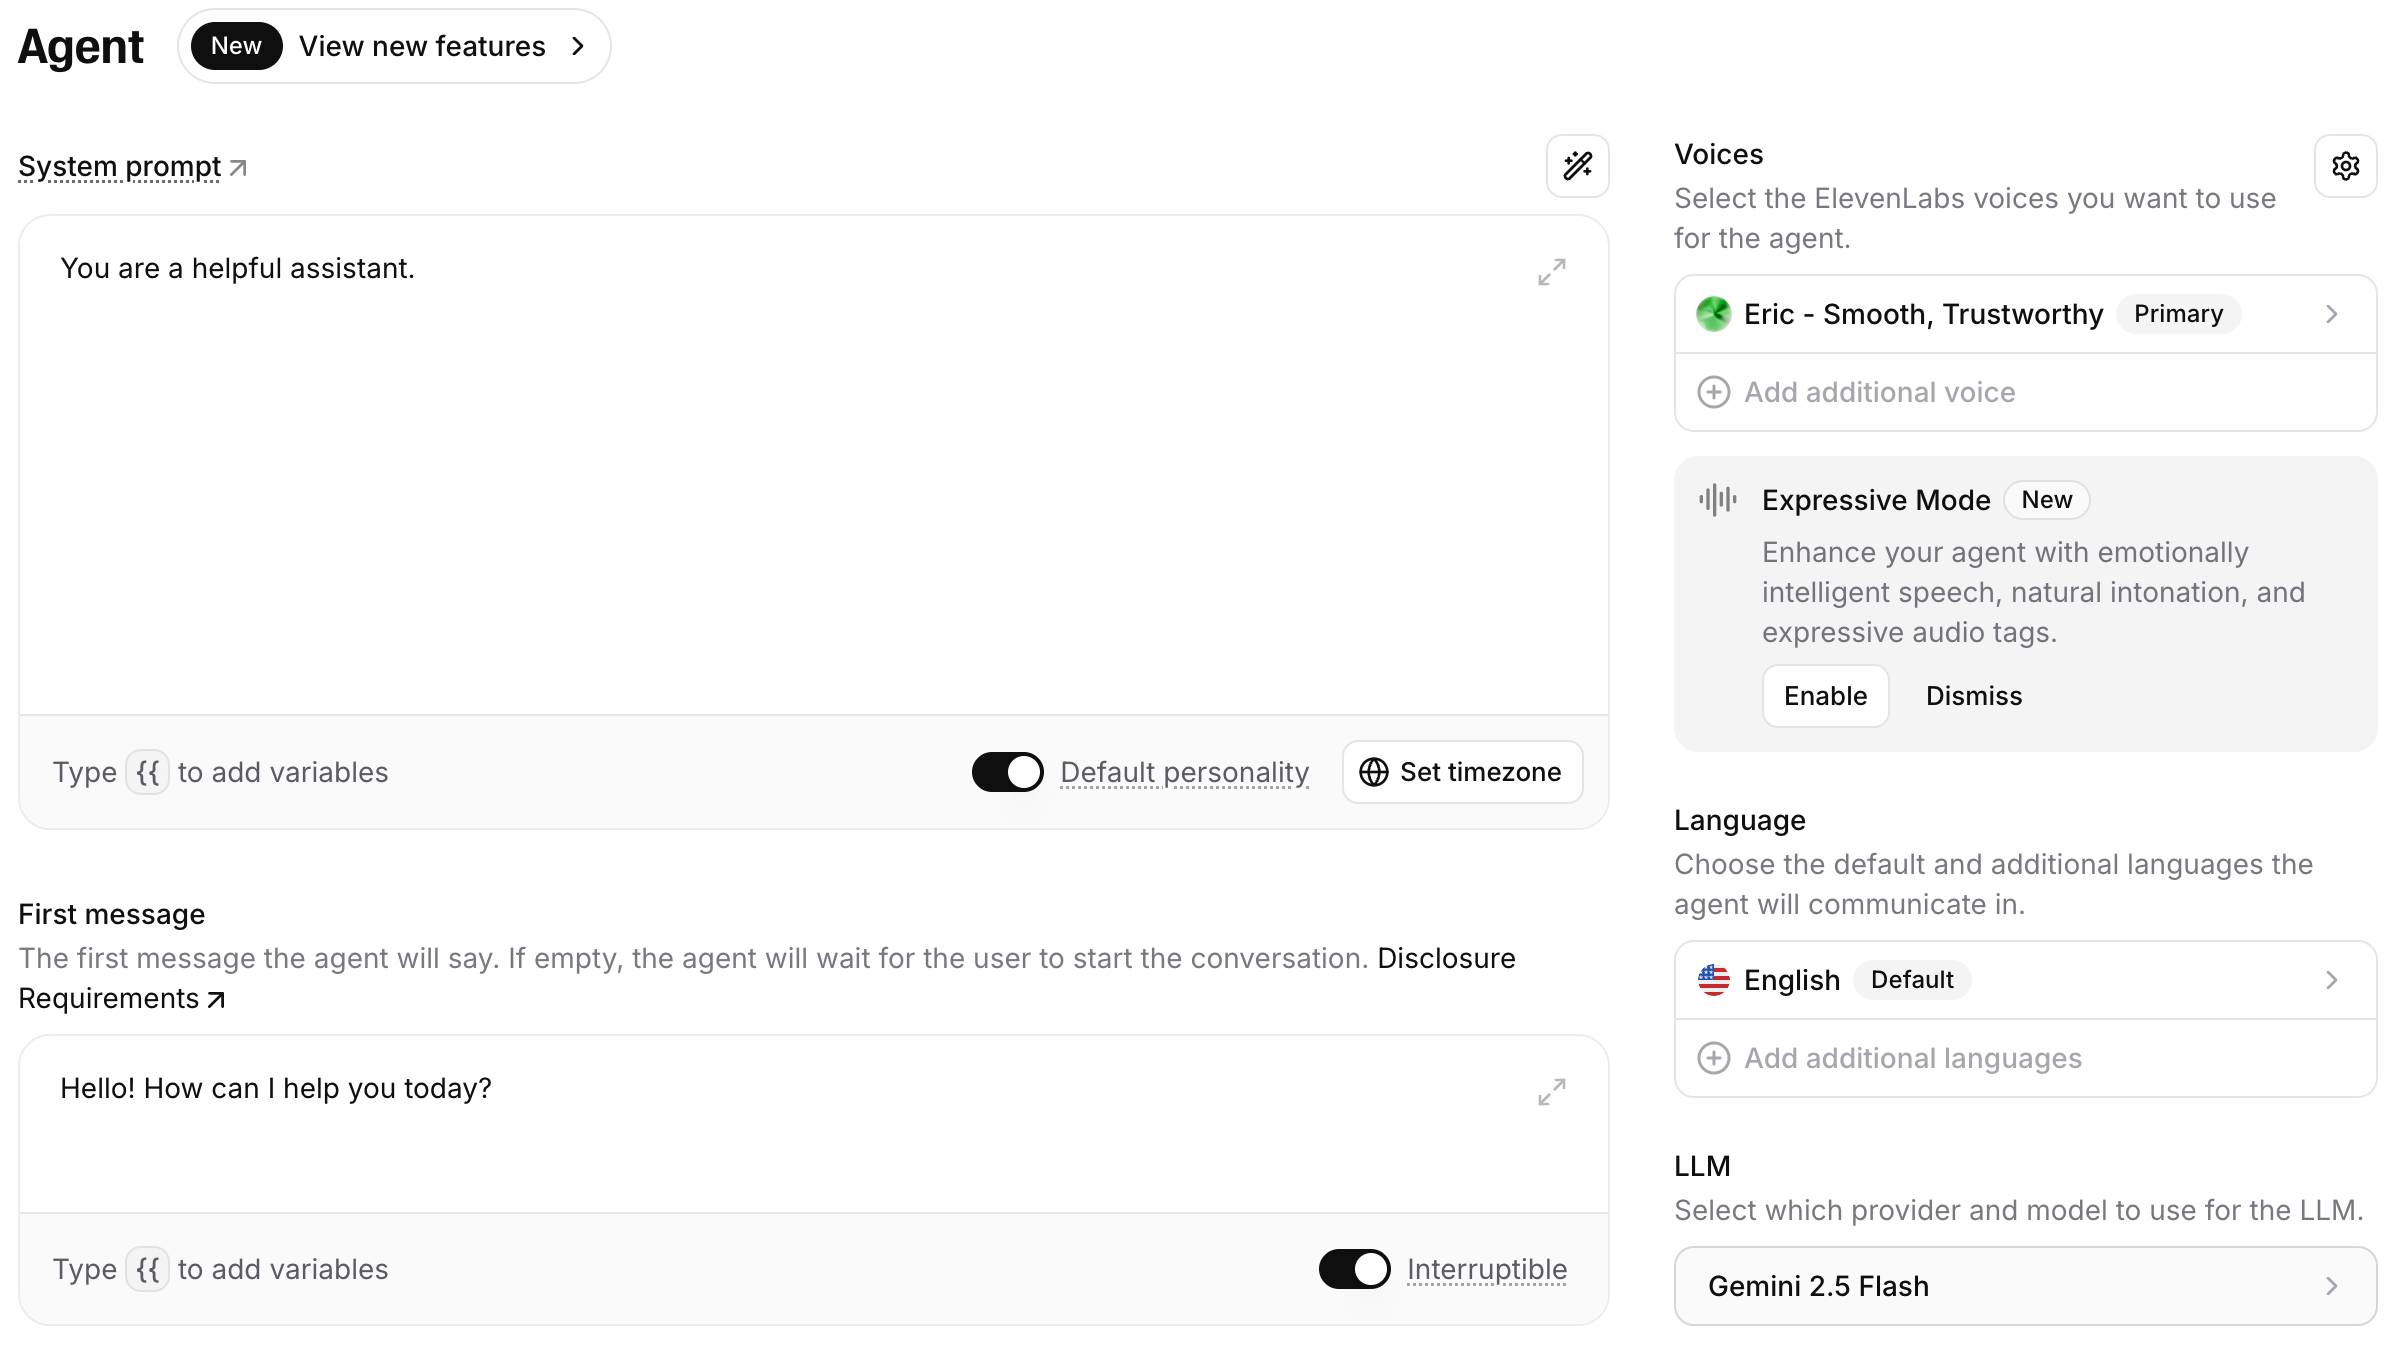Click the magic wand prompt generator icon
The width and height of the screenshot is (2400, 1348).
[1577, 166]
